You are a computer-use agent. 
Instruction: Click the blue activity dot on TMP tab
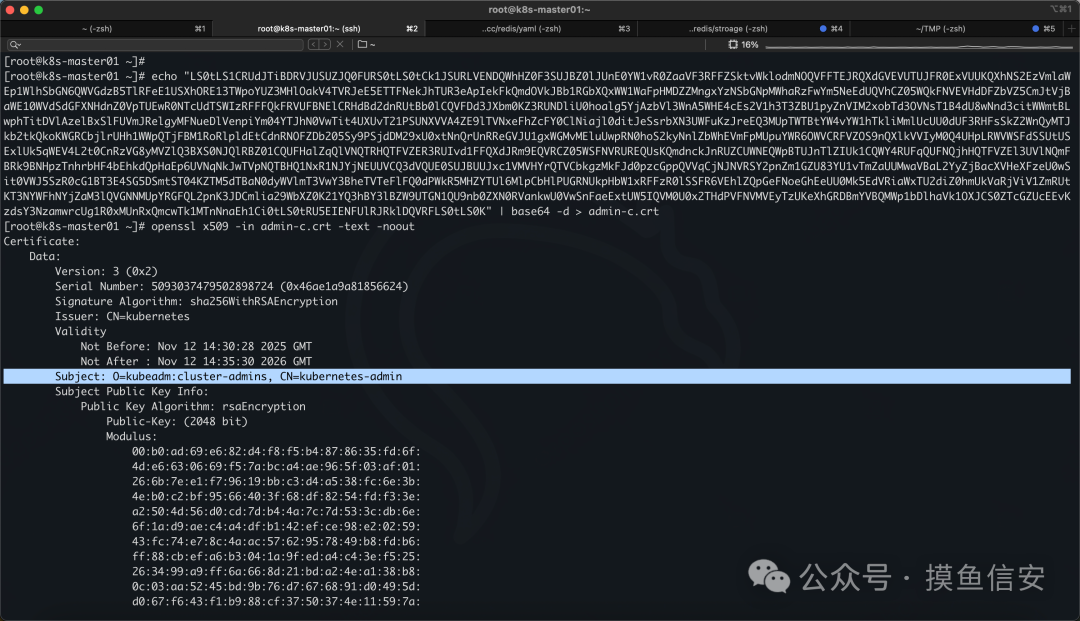click(1035, 28)
